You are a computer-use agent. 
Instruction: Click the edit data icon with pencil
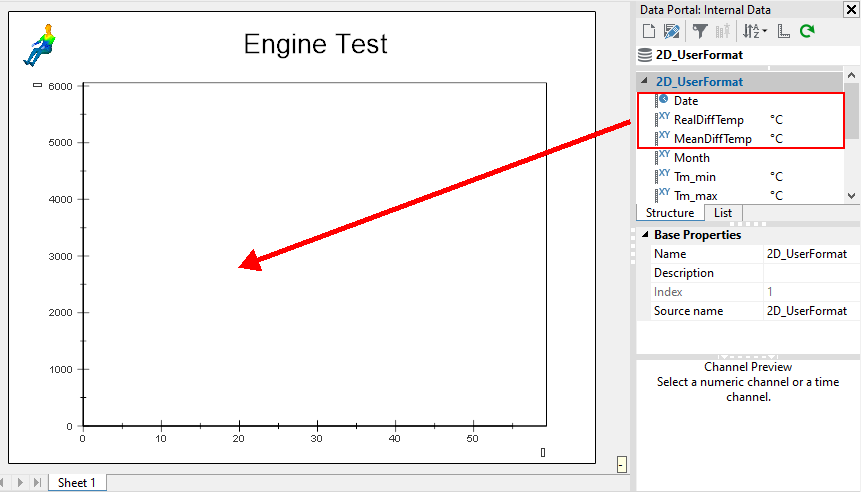point(672,32)
